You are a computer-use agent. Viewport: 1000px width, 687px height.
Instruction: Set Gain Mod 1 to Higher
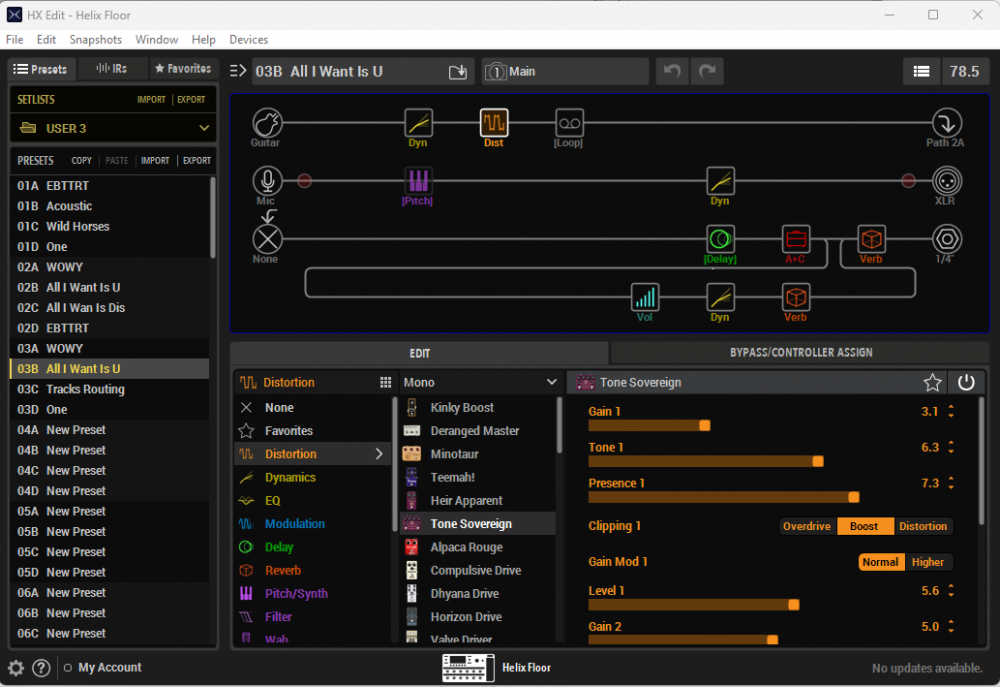pyautogui.click(x=927, y=562)
